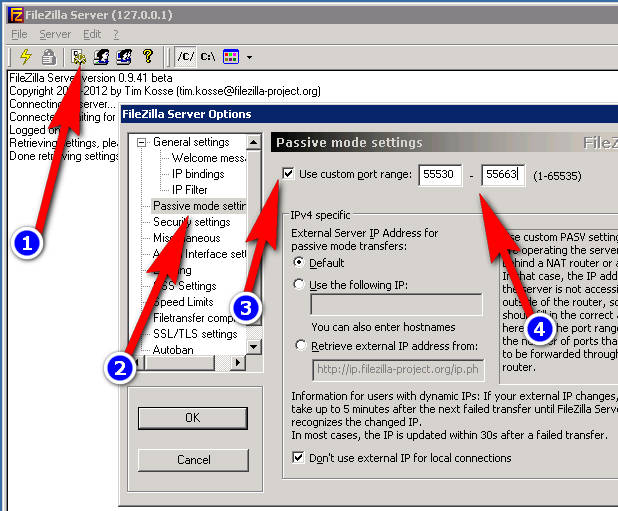
Task: Click the start port field 55530
Action: pos(440,175)
